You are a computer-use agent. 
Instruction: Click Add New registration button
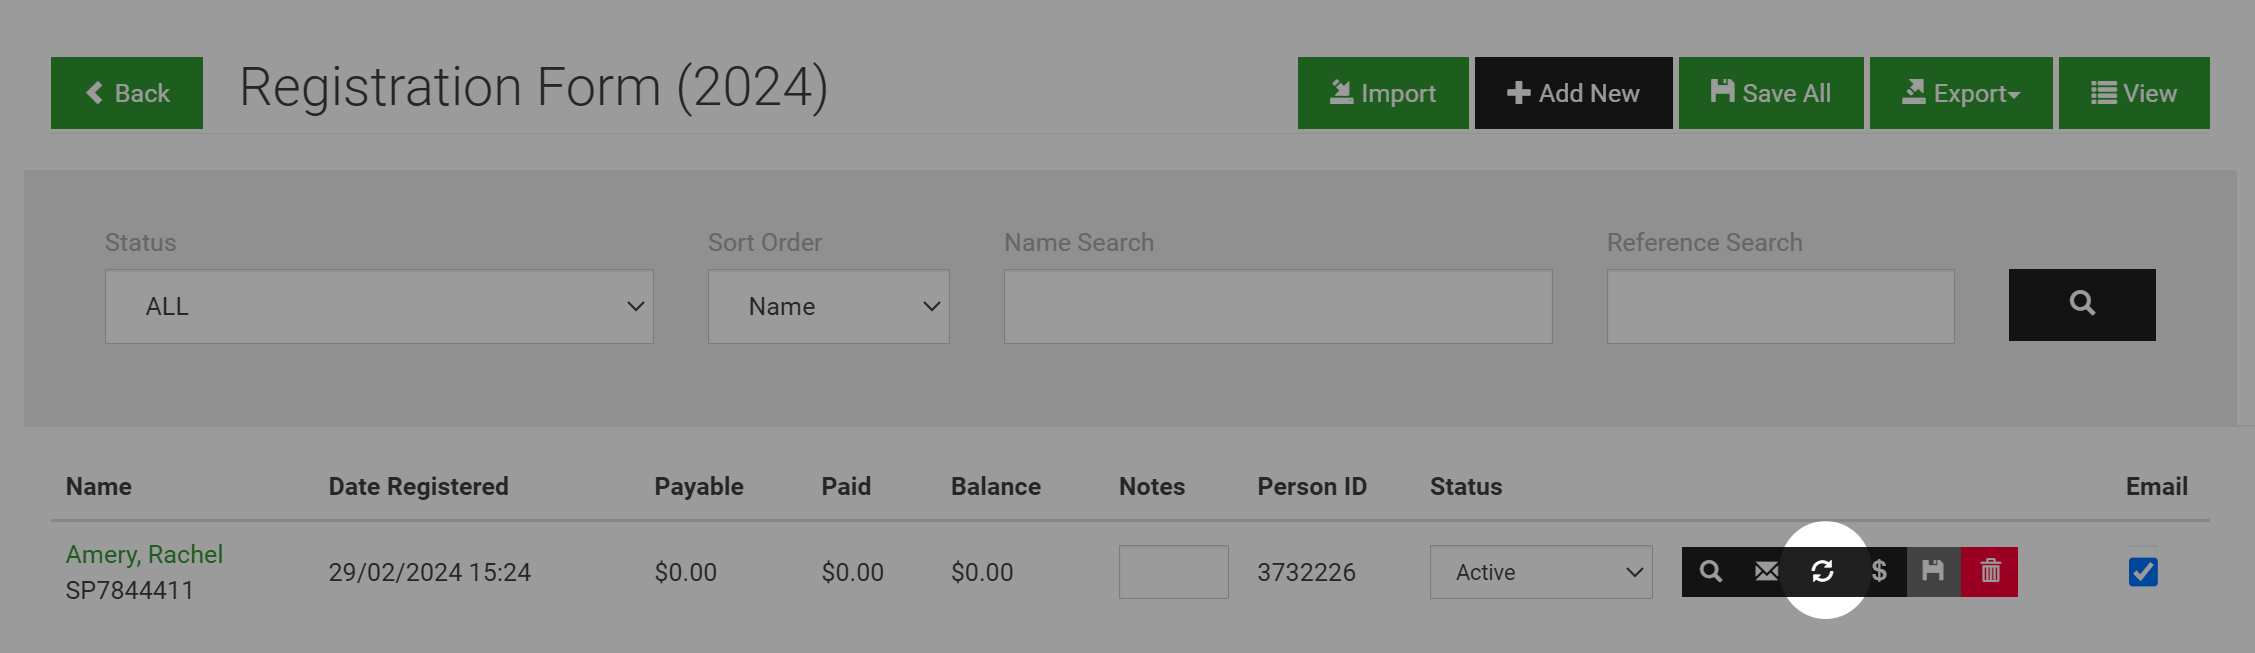pyautogui.click(x=1573, y=93)
